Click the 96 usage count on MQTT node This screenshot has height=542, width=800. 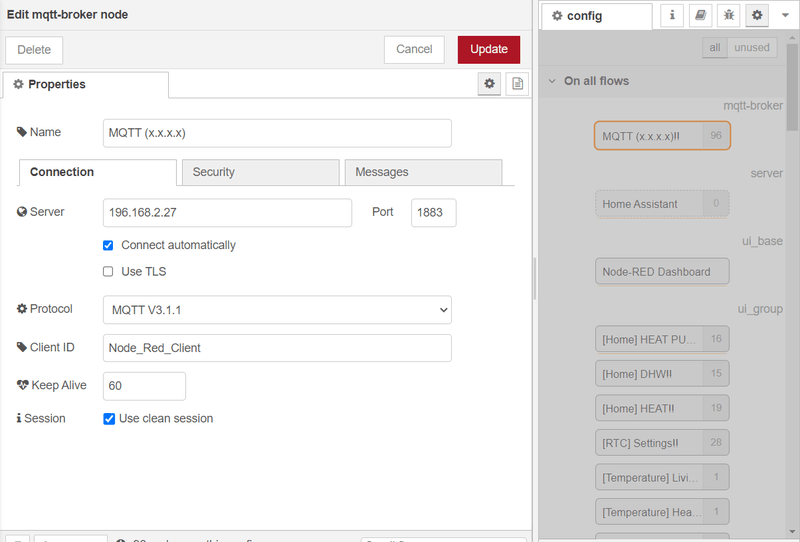(716, 136)
